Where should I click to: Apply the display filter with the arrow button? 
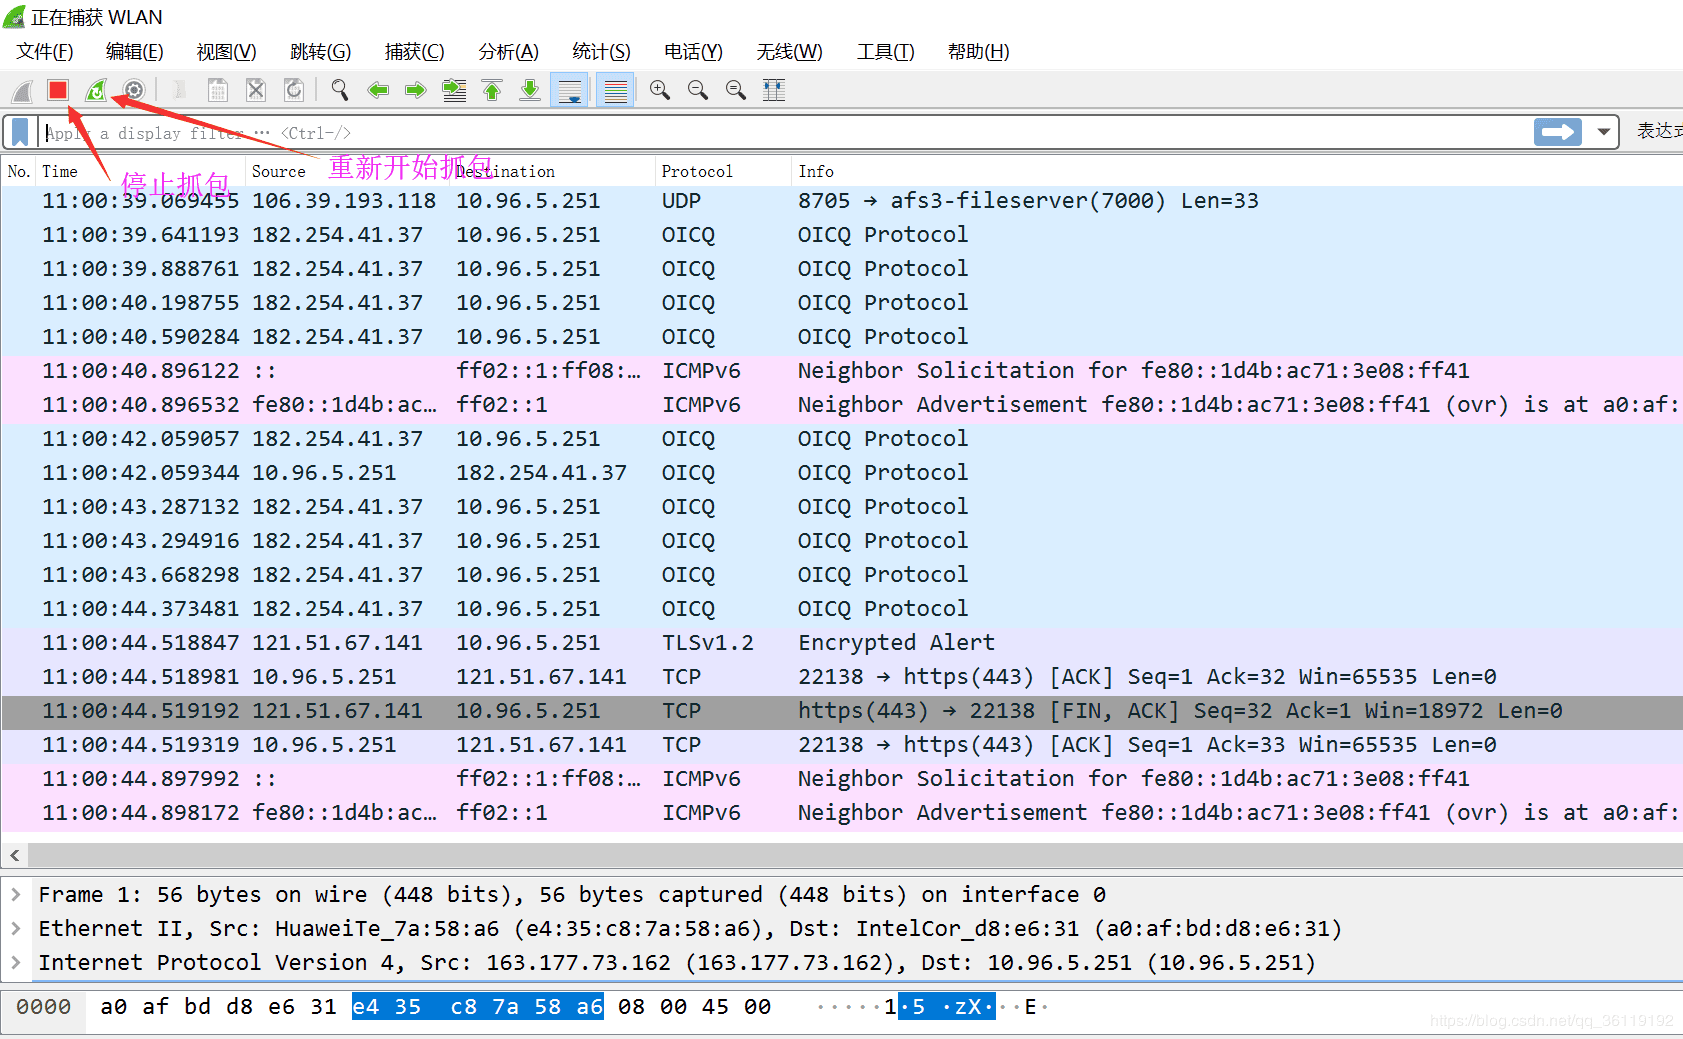(1557, 132)
